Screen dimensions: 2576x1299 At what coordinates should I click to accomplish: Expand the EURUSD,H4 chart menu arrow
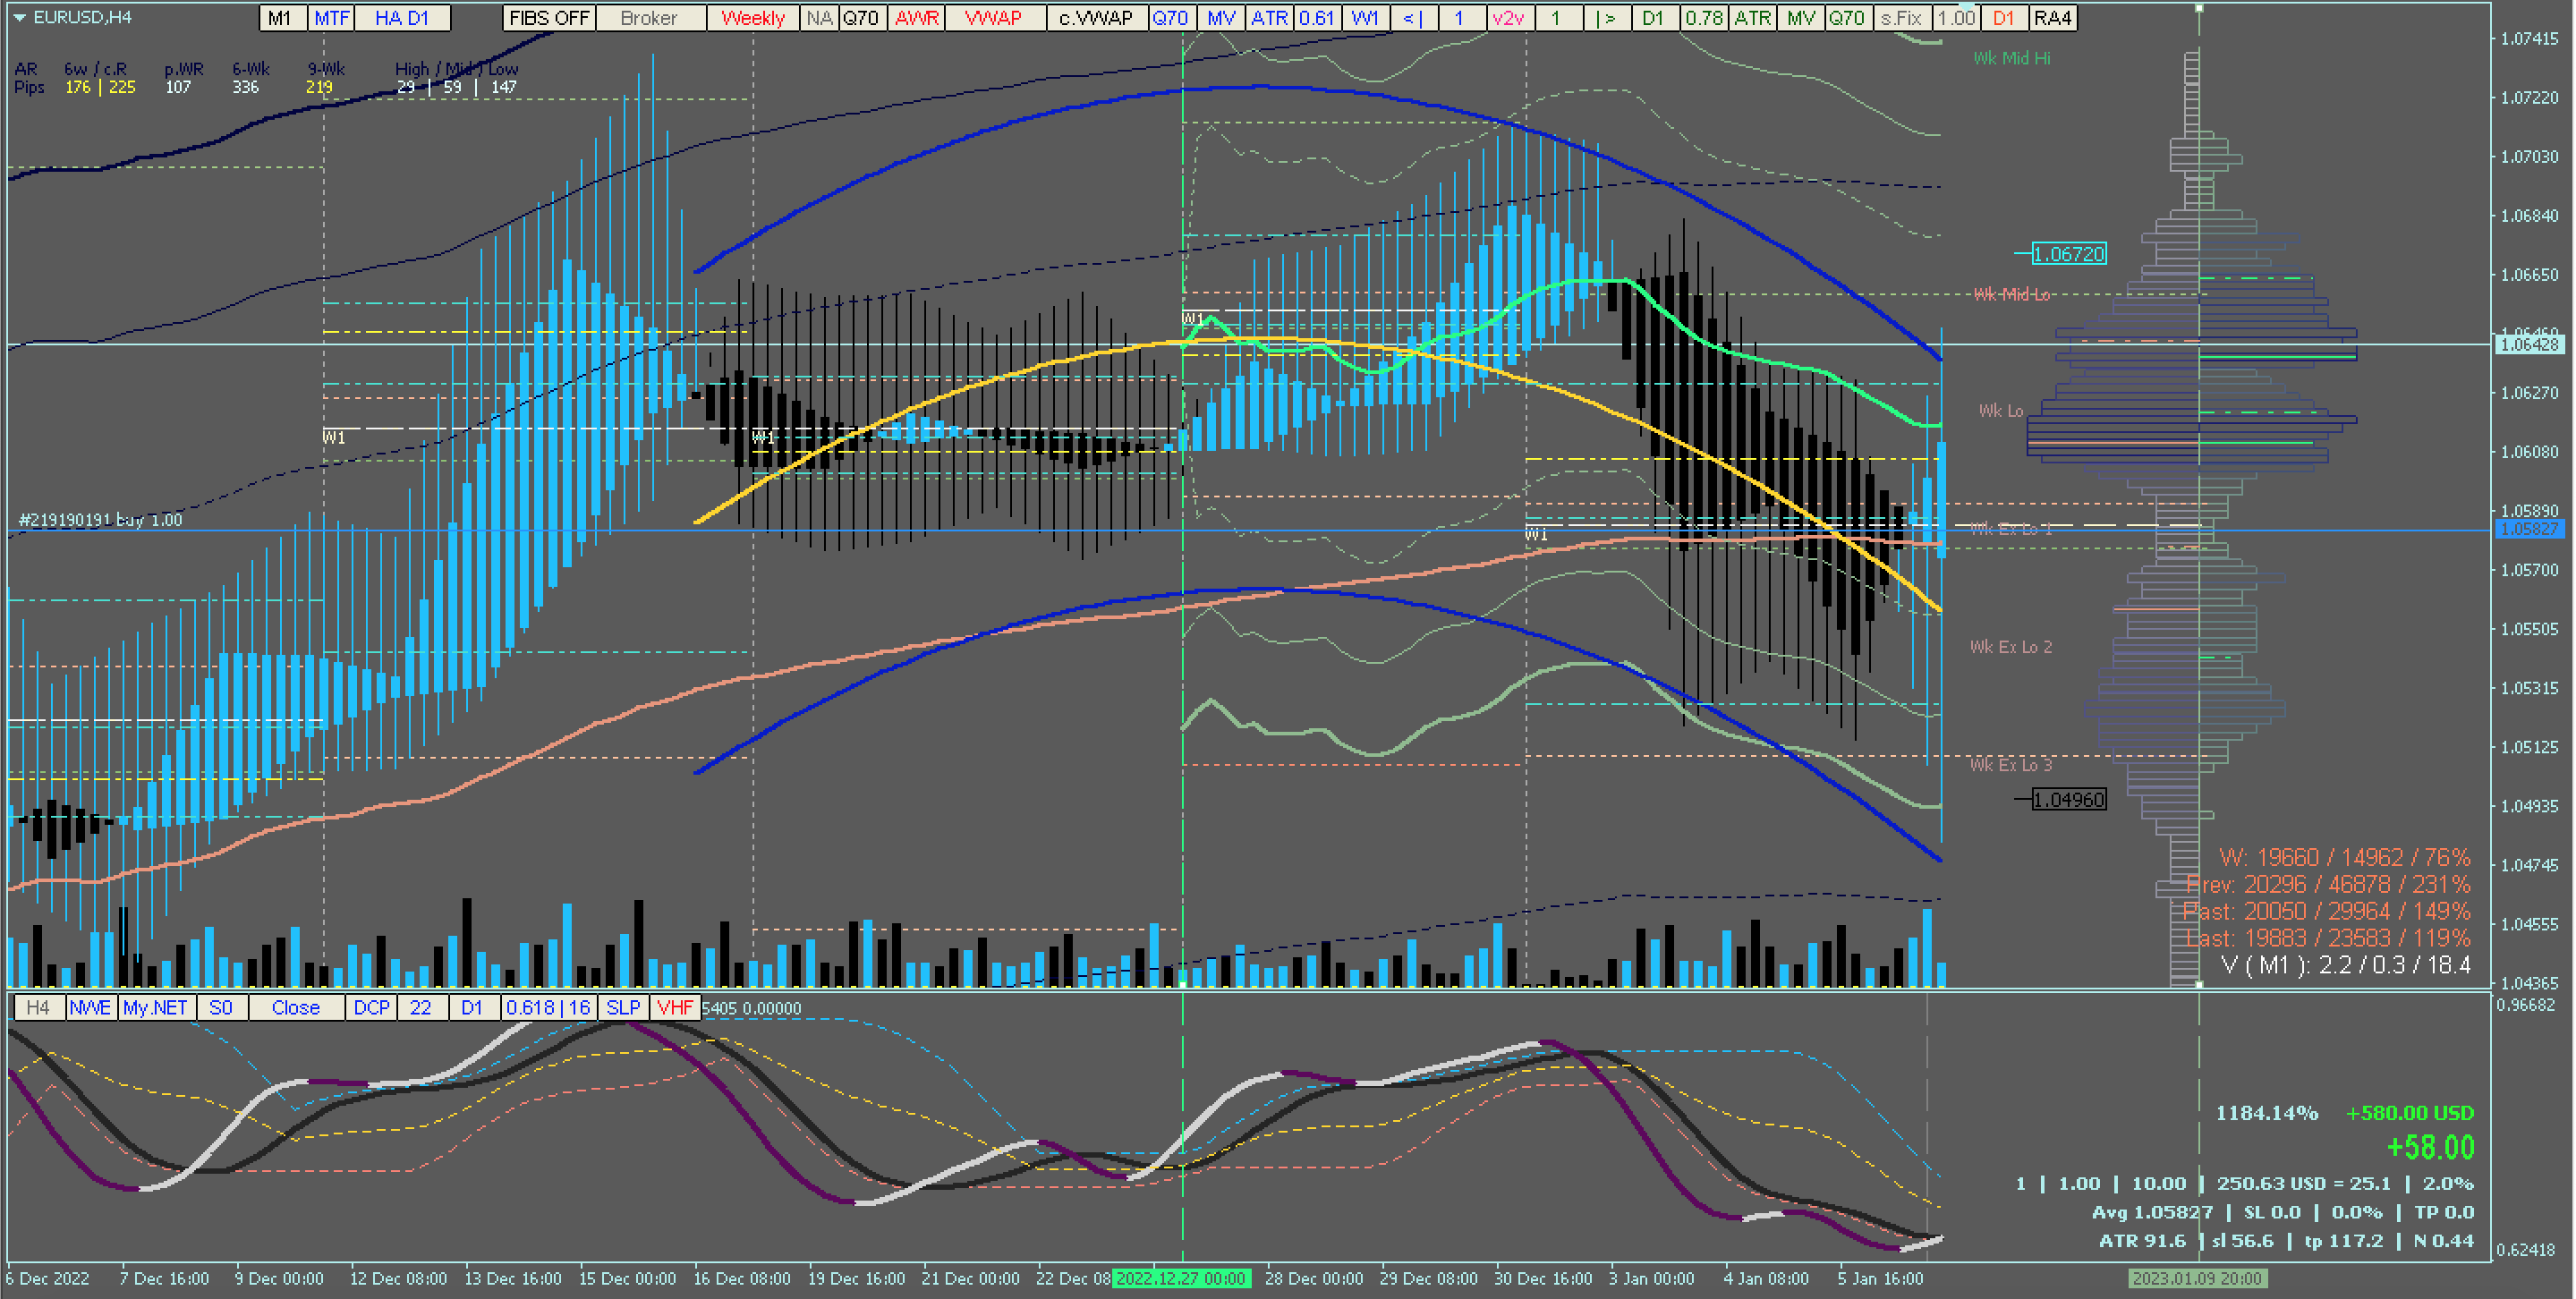[19, 17]
